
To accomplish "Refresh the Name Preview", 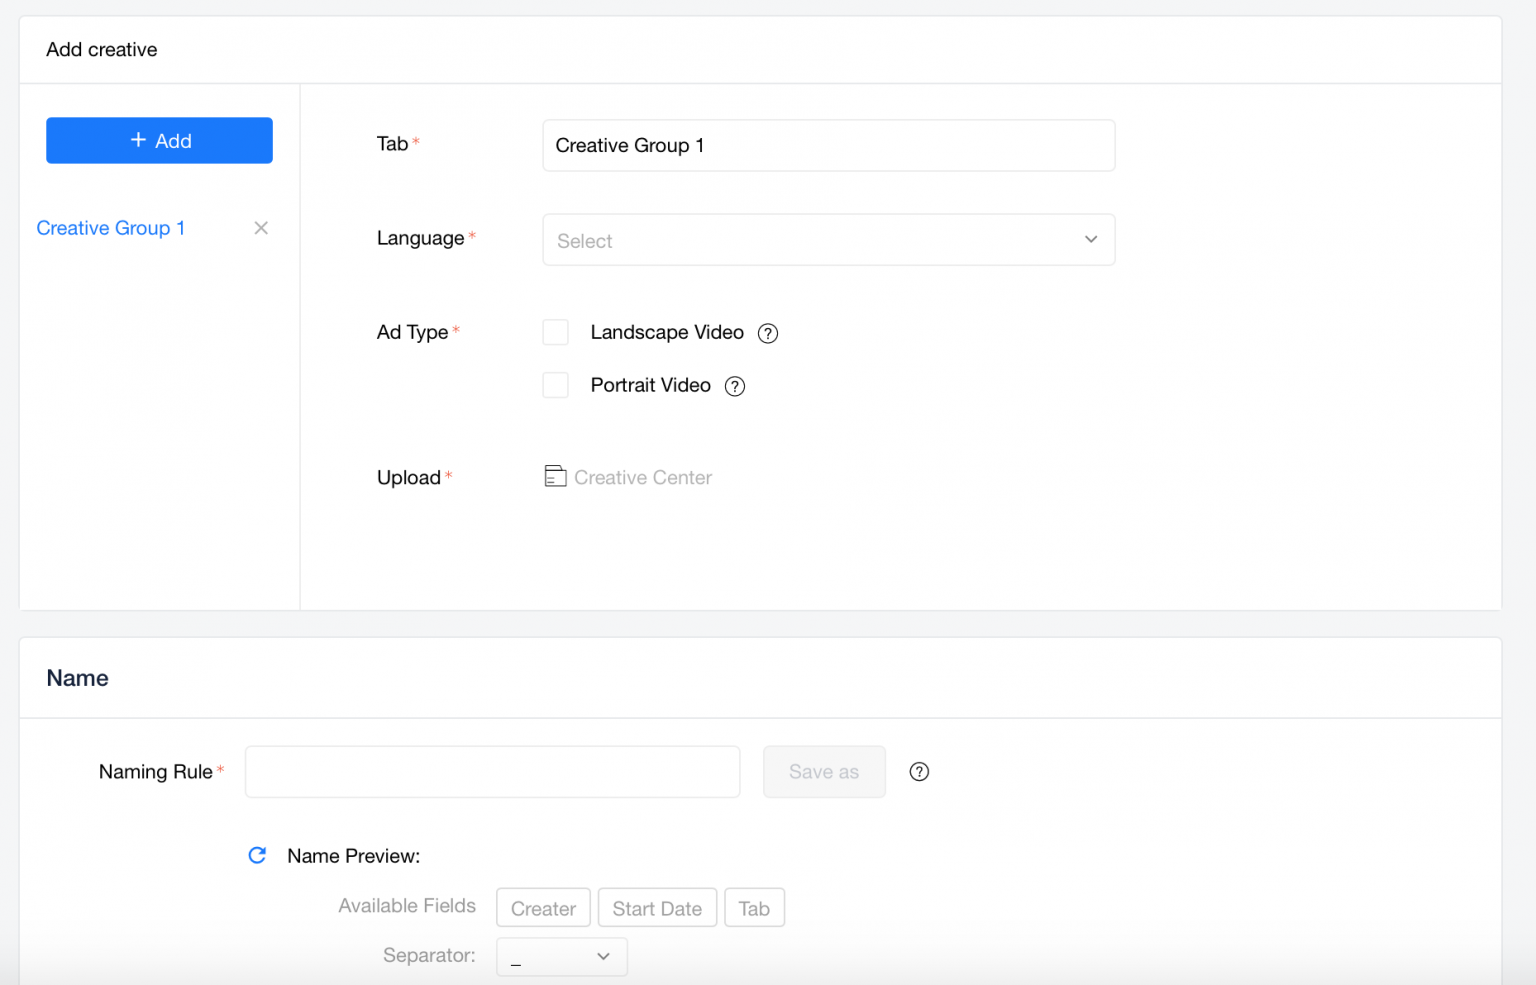I will 257,855.
